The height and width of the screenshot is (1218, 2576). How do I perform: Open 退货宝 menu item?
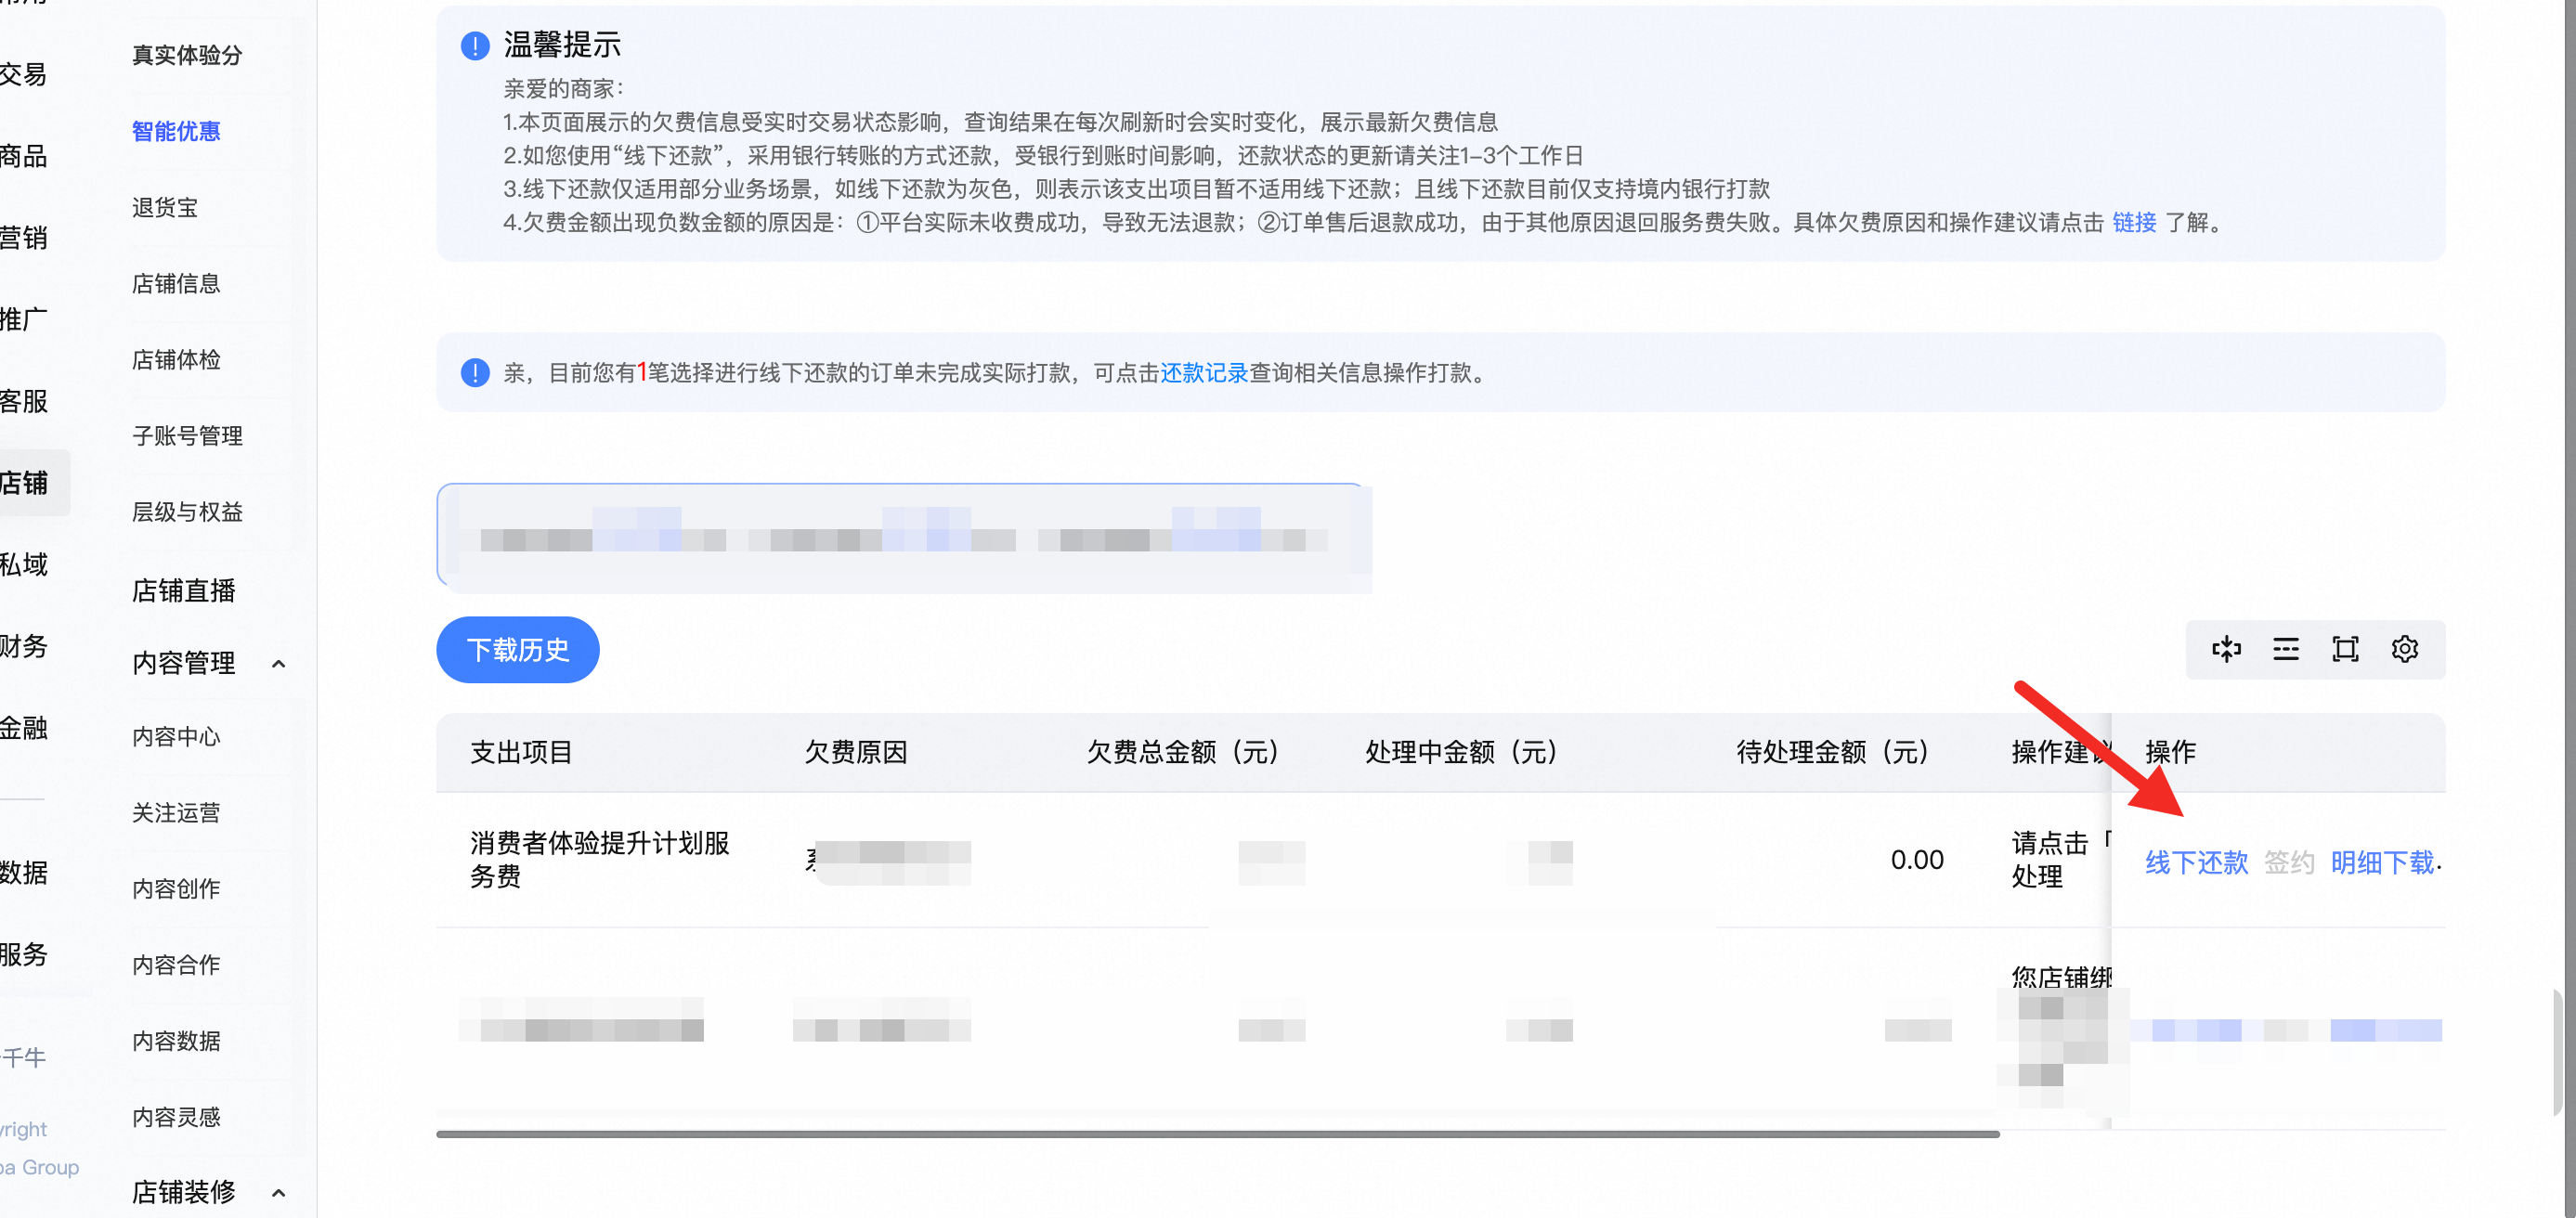click(x=165, y=207)
